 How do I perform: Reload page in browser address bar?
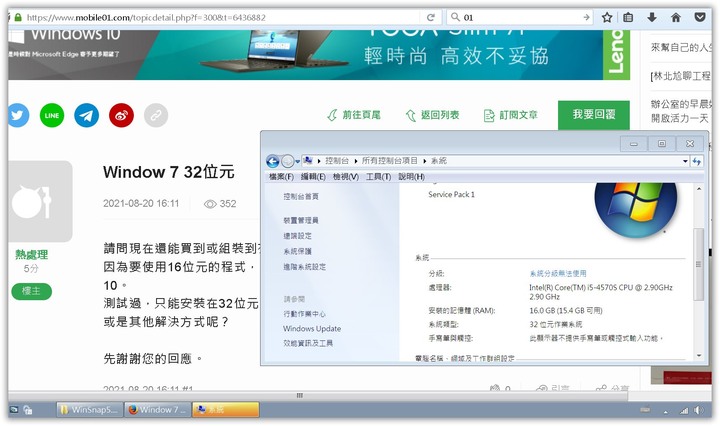tap(431, 17)
